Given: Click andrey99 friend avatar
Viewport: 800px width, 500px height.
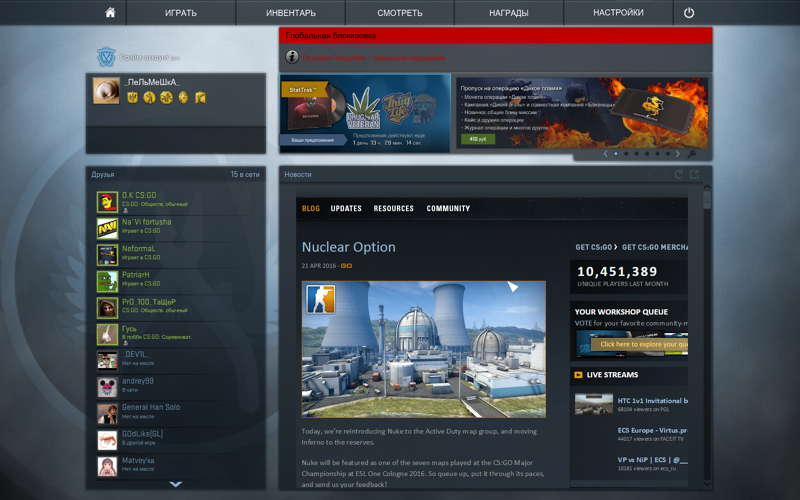Looking at the screenshot, I should (x=107, y=387).
